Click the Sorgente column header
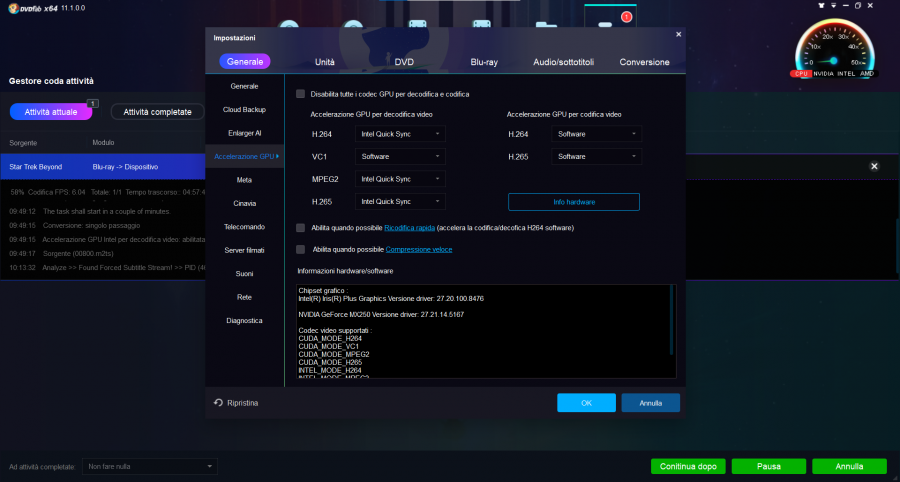This screenshot has height=482, width=900. tap(23, 142)
